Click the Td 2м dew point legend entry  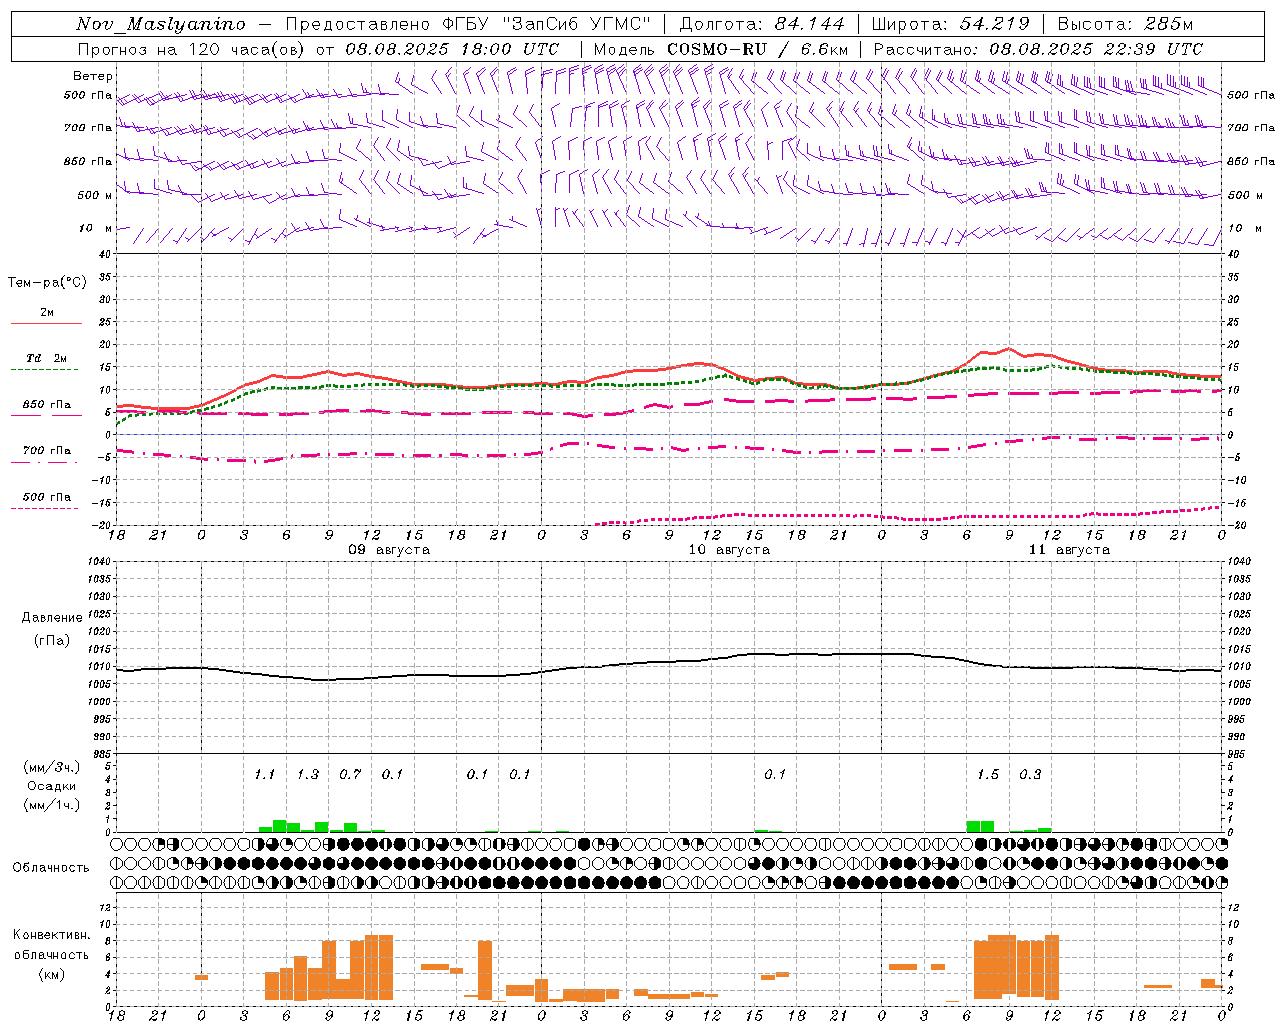47,358
